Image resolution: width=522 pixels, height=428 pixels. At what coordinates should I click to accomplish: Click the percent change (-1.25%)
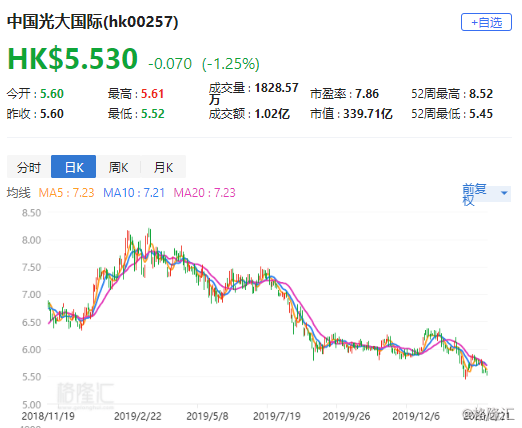(231, 64)
